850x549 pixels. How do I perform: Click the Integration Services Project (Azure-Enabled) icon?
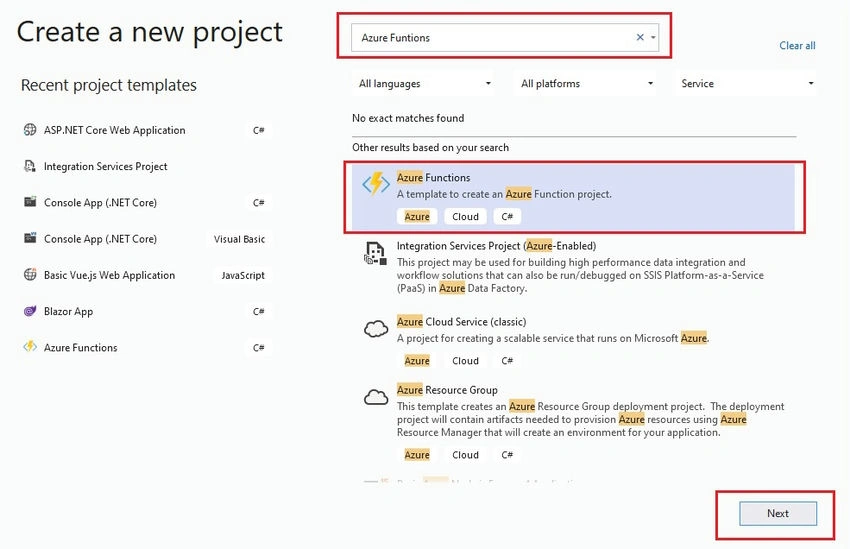pos(375,253)
